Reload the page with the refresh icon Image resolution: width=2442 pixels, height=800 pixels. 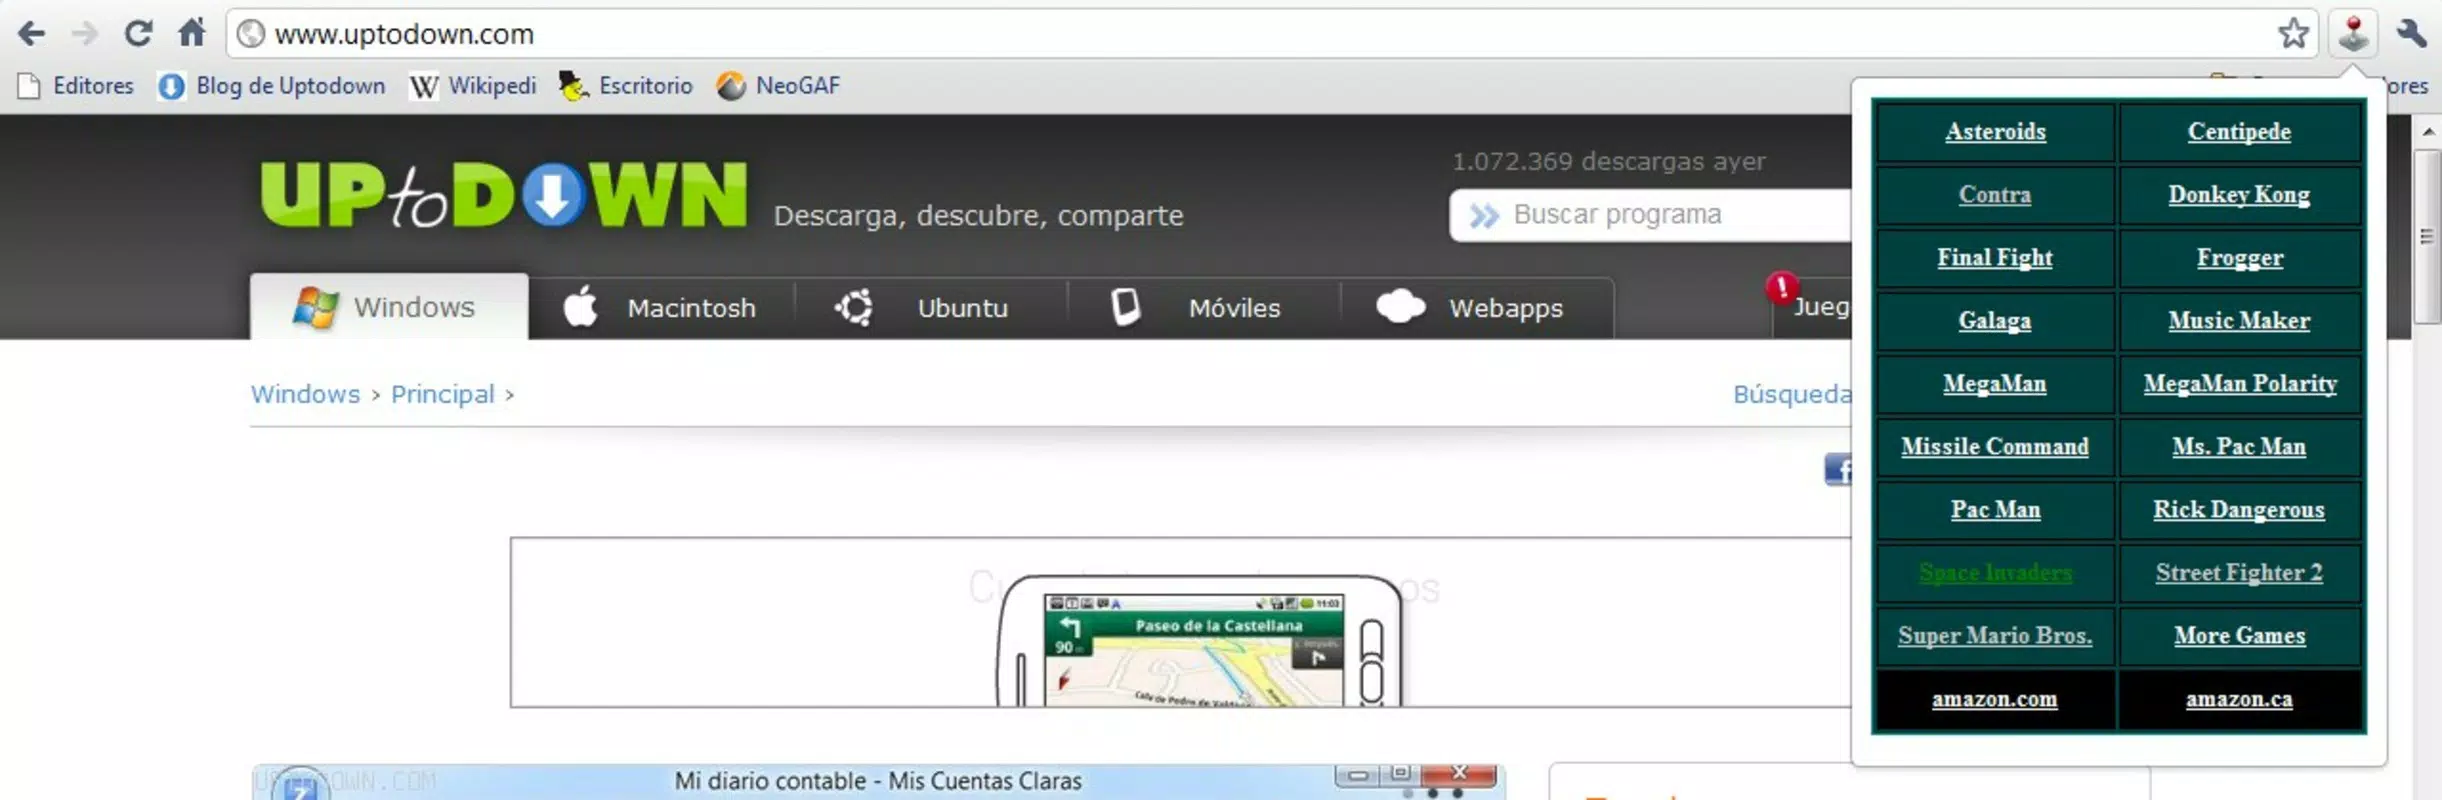pyautogui.click(x=138, y=34)
